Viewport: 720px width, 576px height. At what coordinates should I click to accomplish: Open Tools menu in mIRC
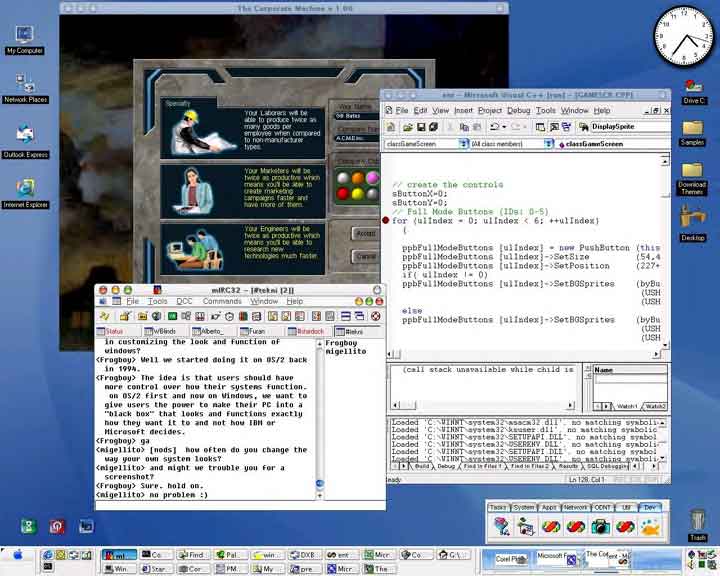(158, 301)
